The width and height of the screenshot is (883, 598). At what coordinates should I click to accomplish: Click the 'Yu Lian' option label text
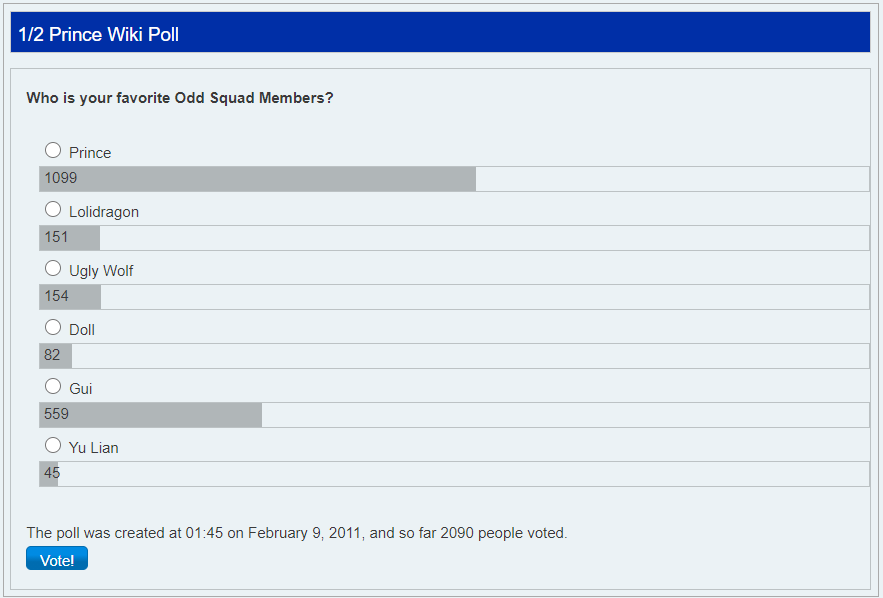[94, 448]
